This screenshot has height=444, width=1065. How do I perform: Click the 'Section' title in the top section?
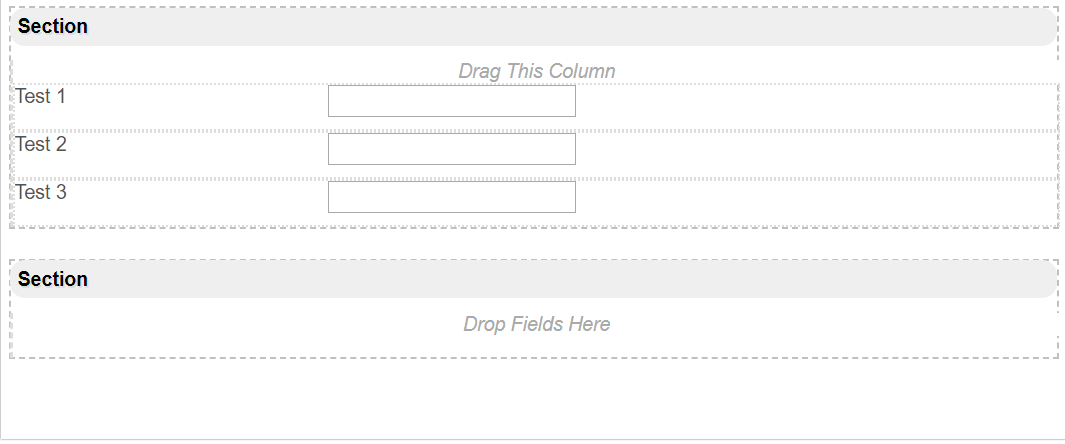[x=53, y=27]
